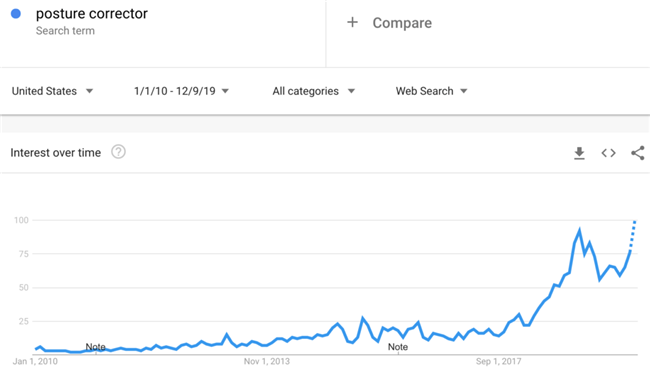Click the blue dot beside posture corrector
The image size is (650, 371).
[16, 14]
